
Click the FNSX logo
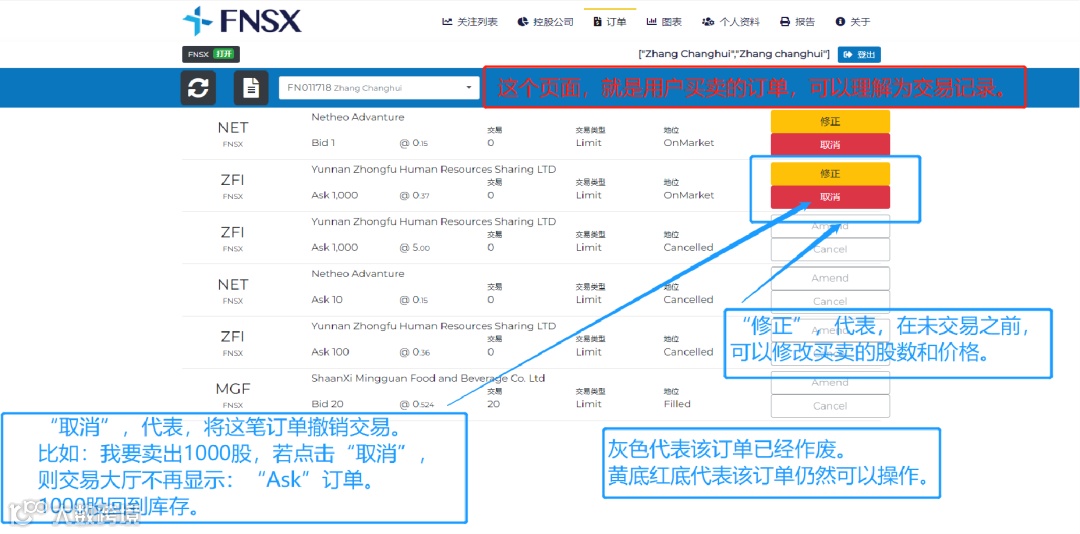[242, 21]
